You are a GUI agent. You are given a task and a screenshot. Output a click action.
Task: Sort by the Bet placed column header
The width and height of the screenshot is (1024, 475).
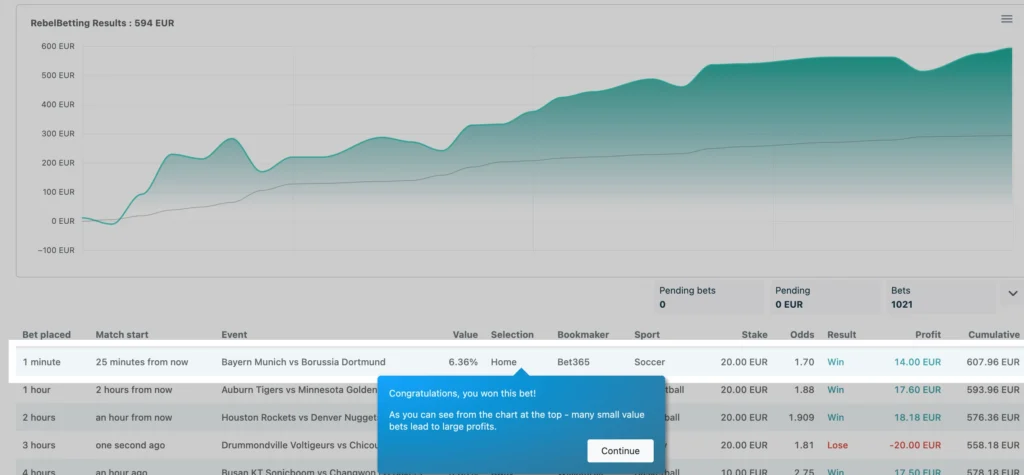coord(46,335)
